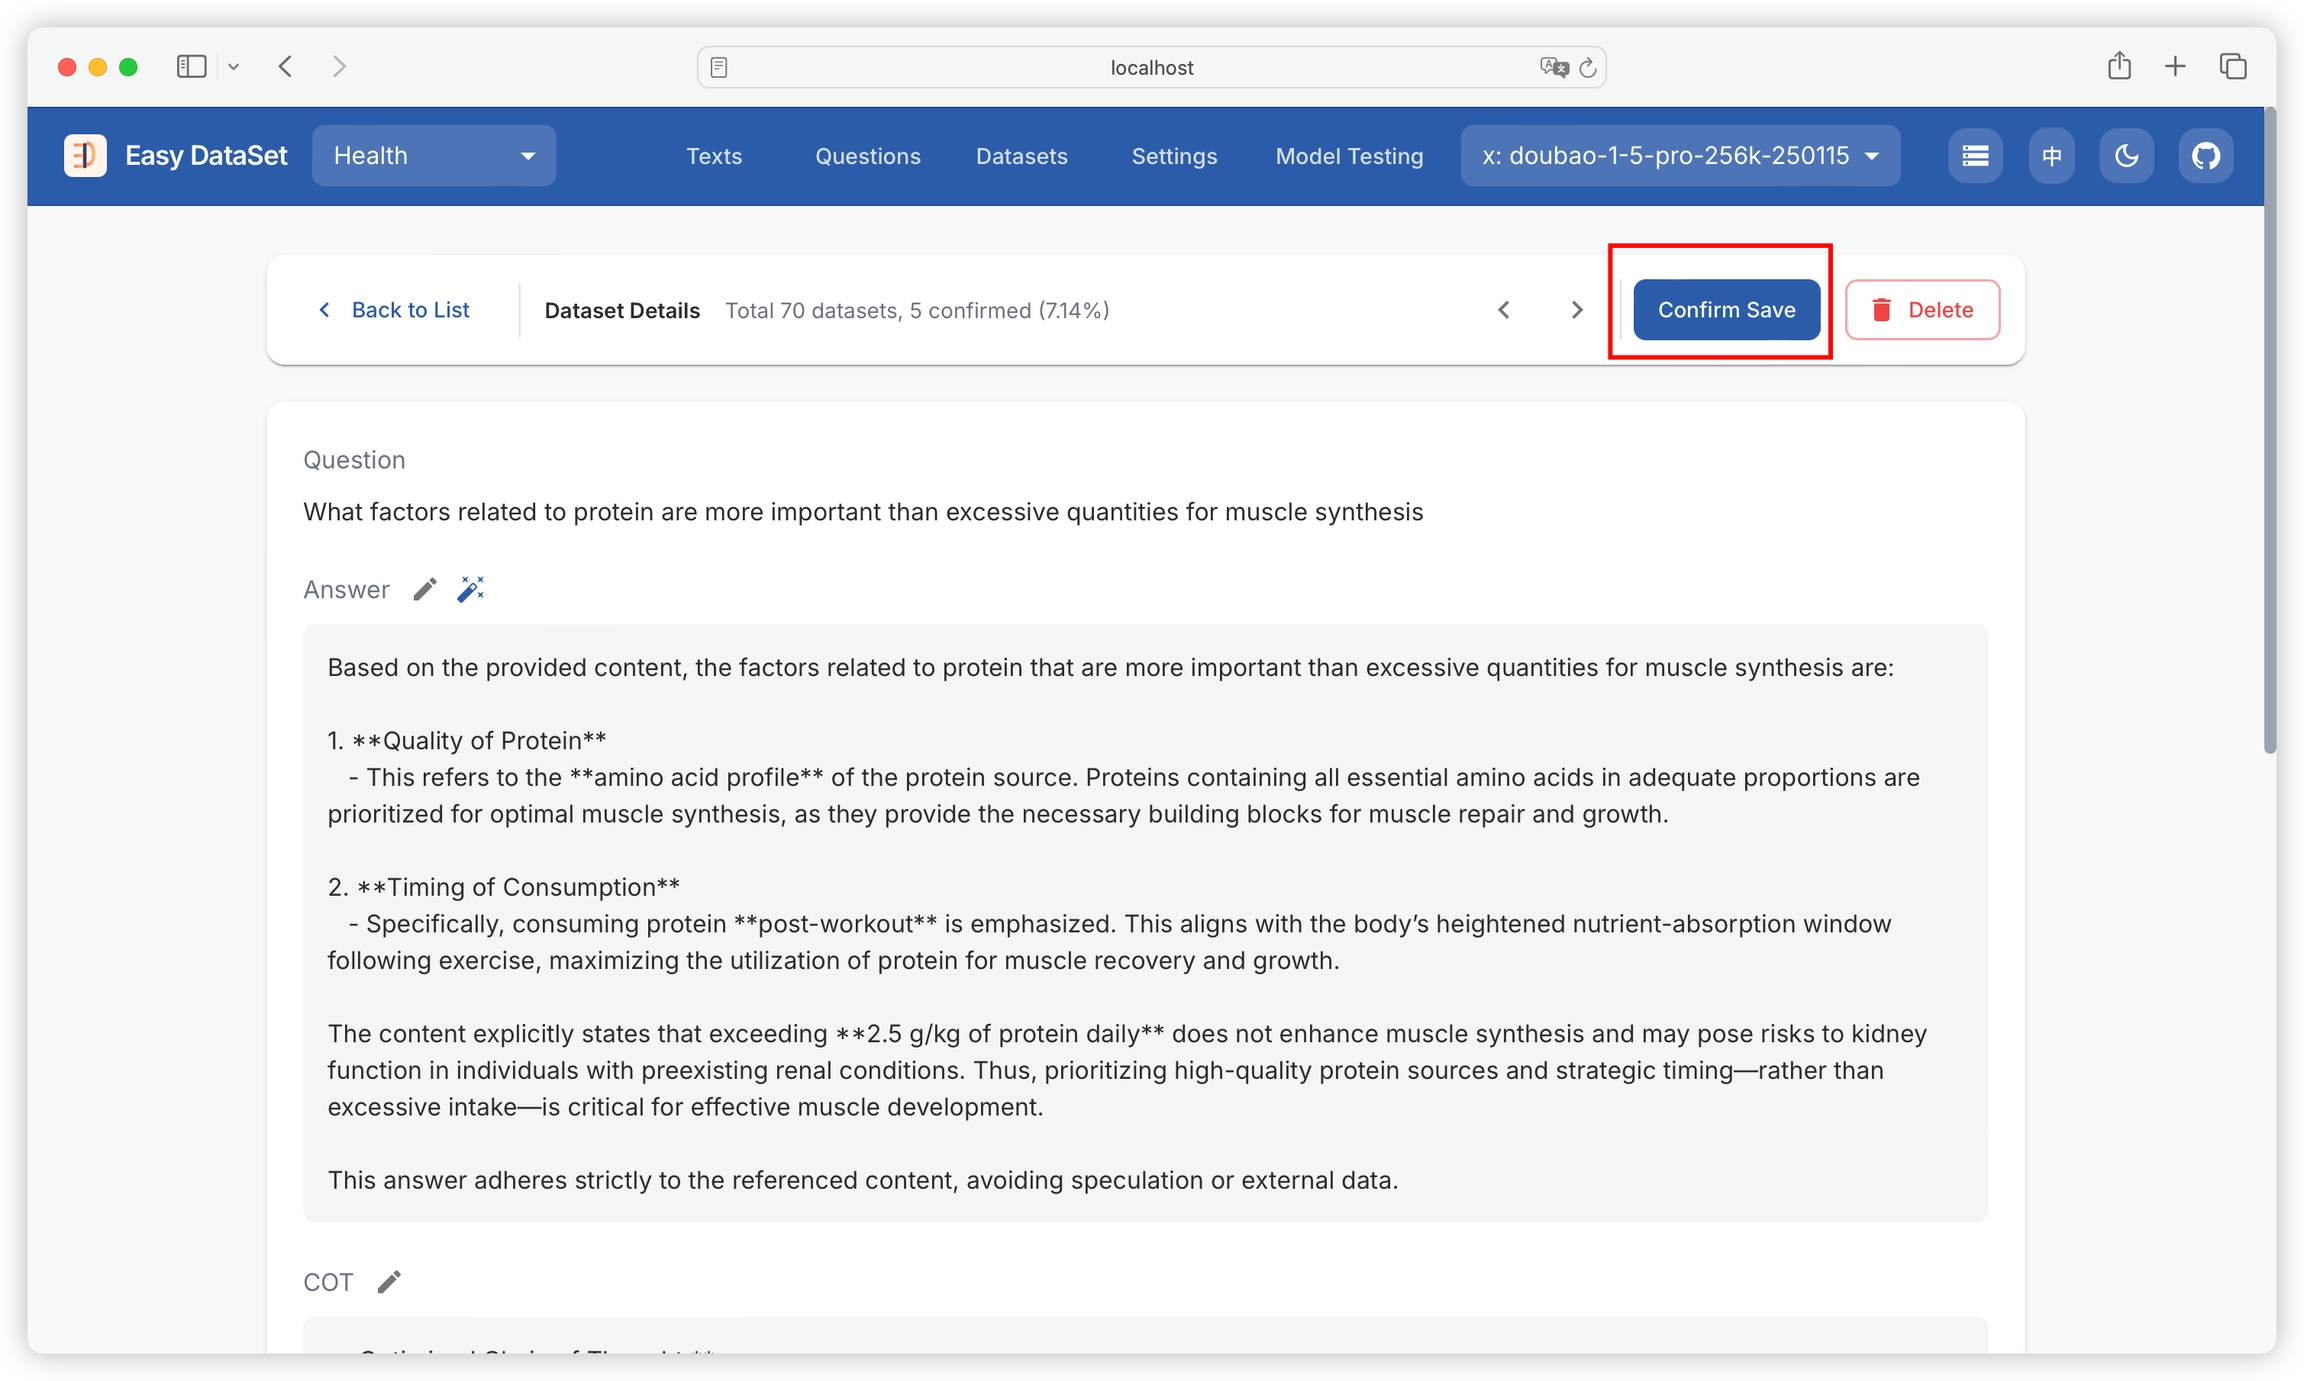The height and width of the screenshot is (1381, 2304).
Task: Click Safari translate icon in address bar
Action: pyautogui.click(x=1553, y=67)
